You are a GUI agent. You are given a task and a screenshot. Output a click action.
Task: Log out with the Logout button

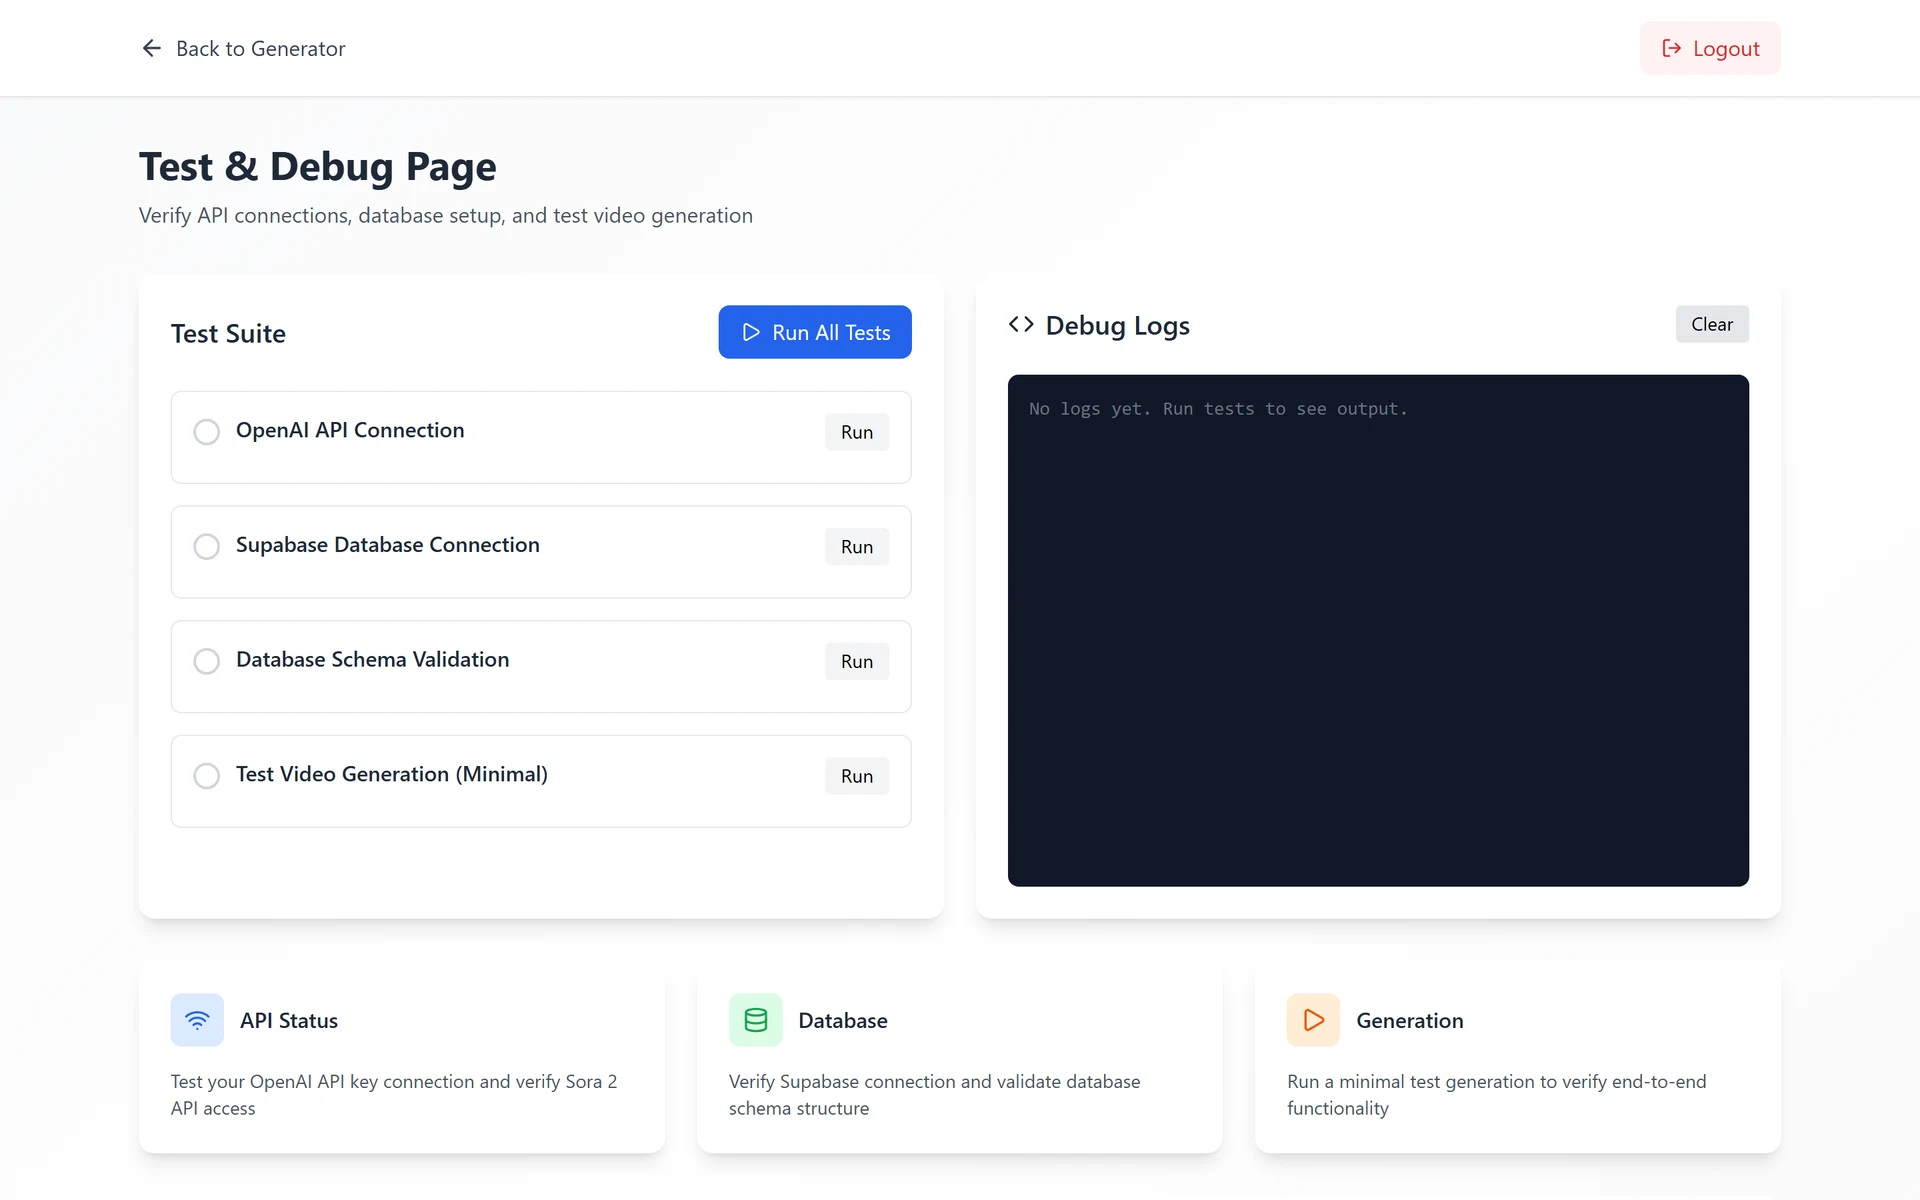[1710, 48]
